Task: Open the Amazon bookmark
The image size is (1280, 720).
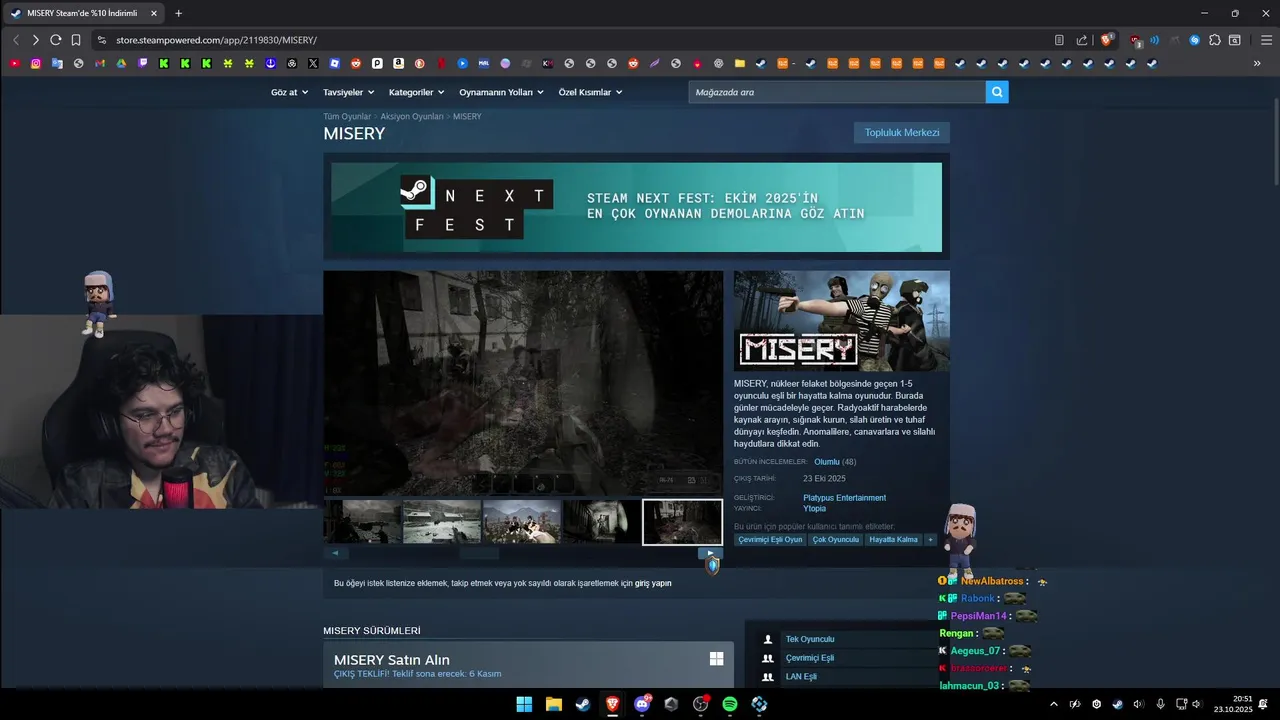Action: click(x=398, y=63)
